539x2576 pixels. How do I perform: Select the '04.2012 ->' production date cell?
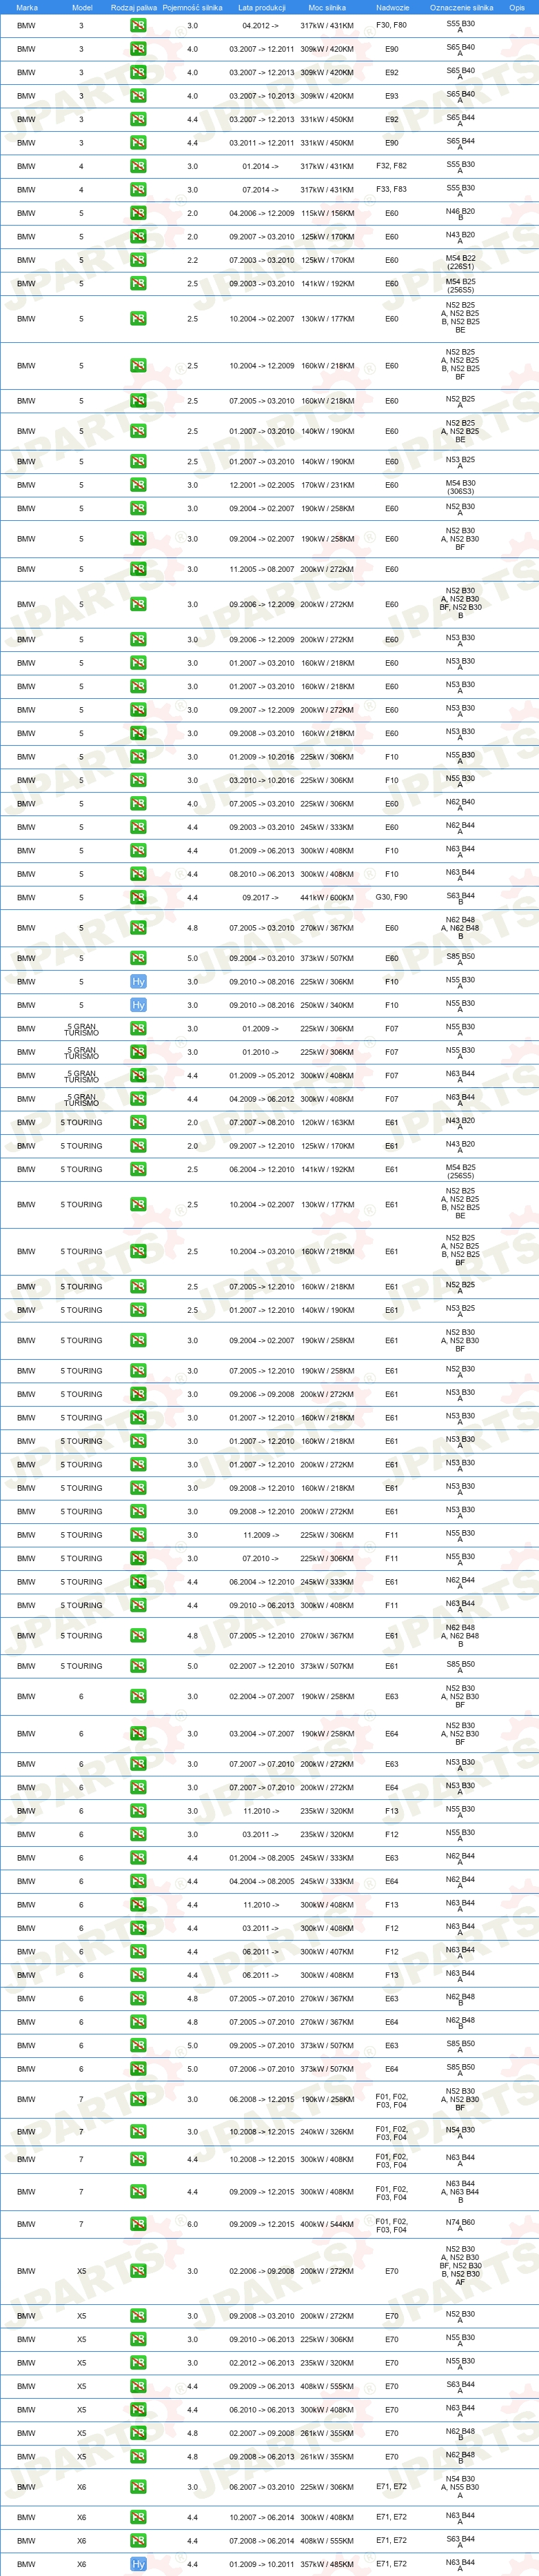tap(260, 26)
